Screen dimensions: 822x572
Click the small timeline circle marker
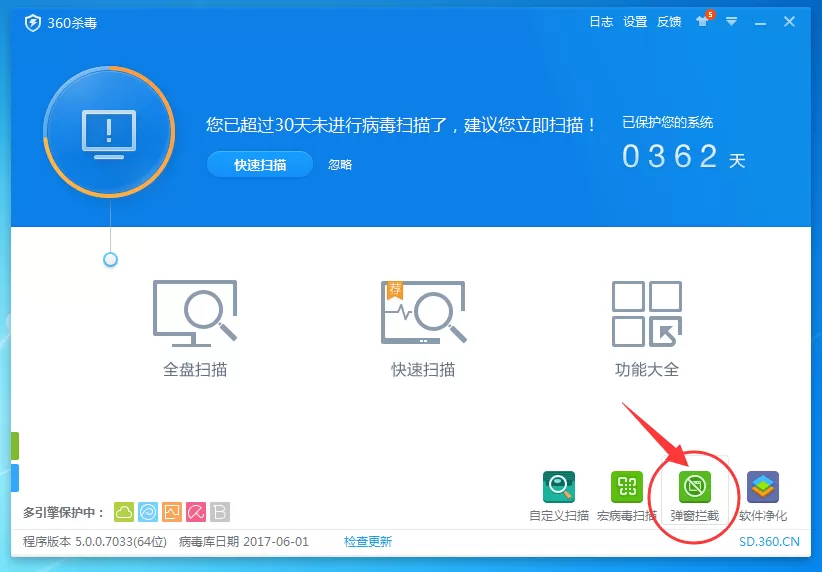[x=110, y=260]
